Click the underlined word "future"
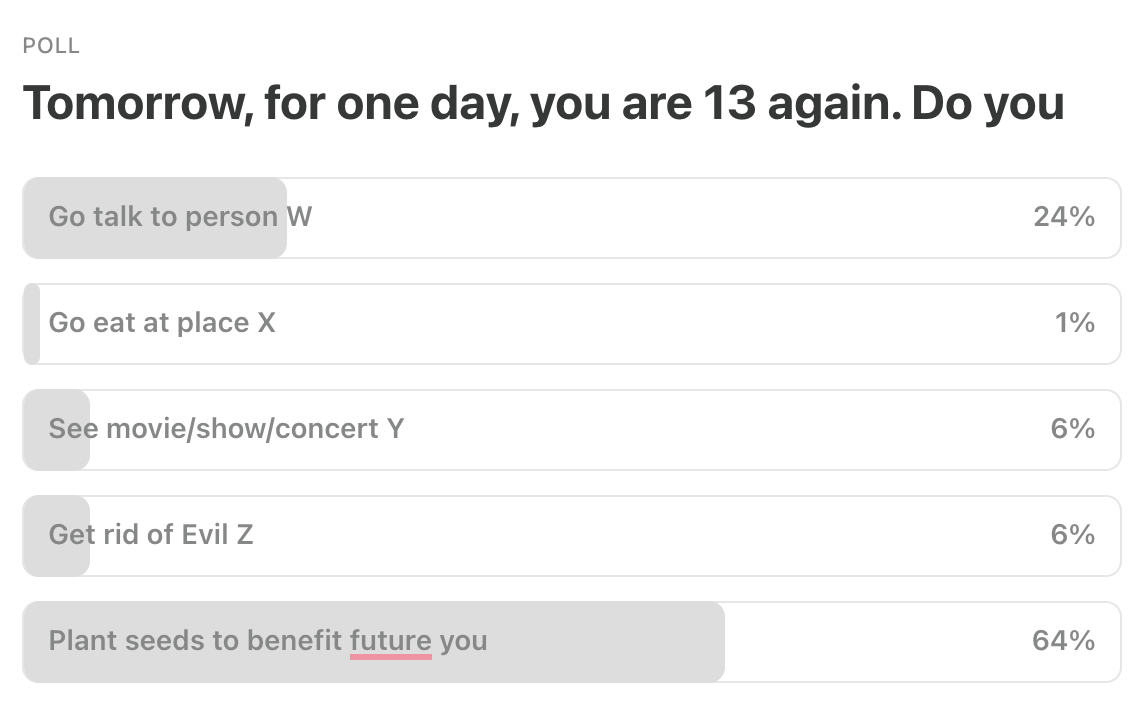The image size is (1144, 702). tap(391, 641)
